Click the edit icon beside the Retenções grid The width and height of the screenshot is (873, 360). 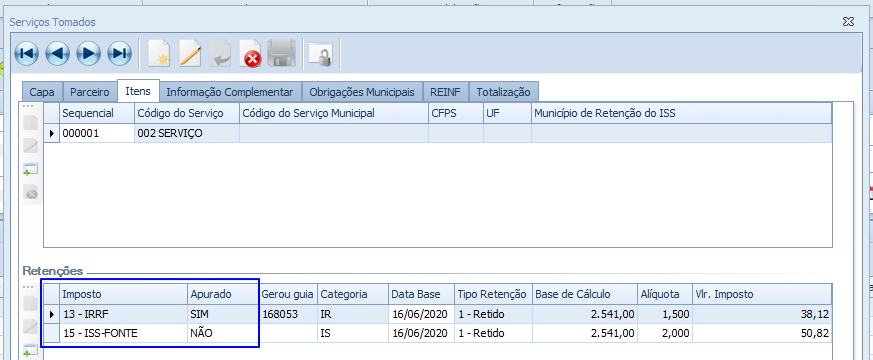pos(31,327)
